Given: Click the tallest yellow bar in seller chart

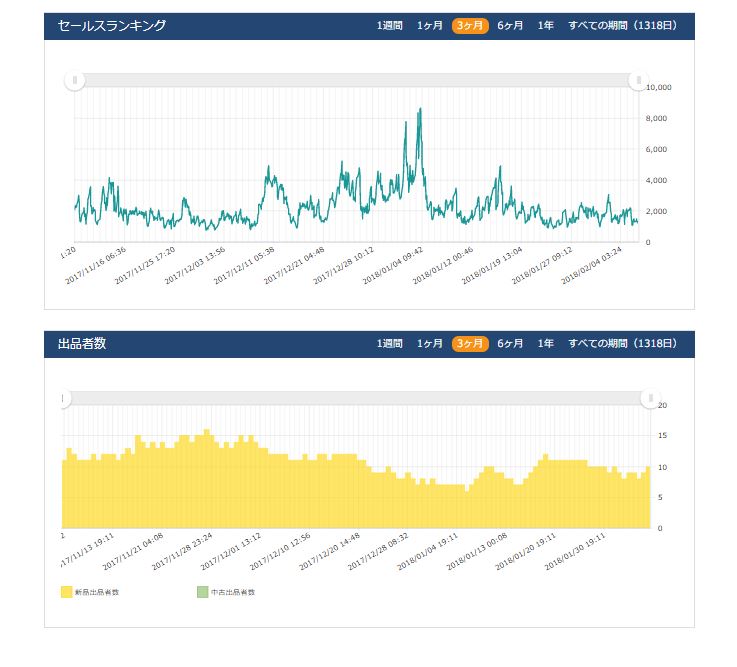Looking at the screenshot, I should click(x=207, y=479).
